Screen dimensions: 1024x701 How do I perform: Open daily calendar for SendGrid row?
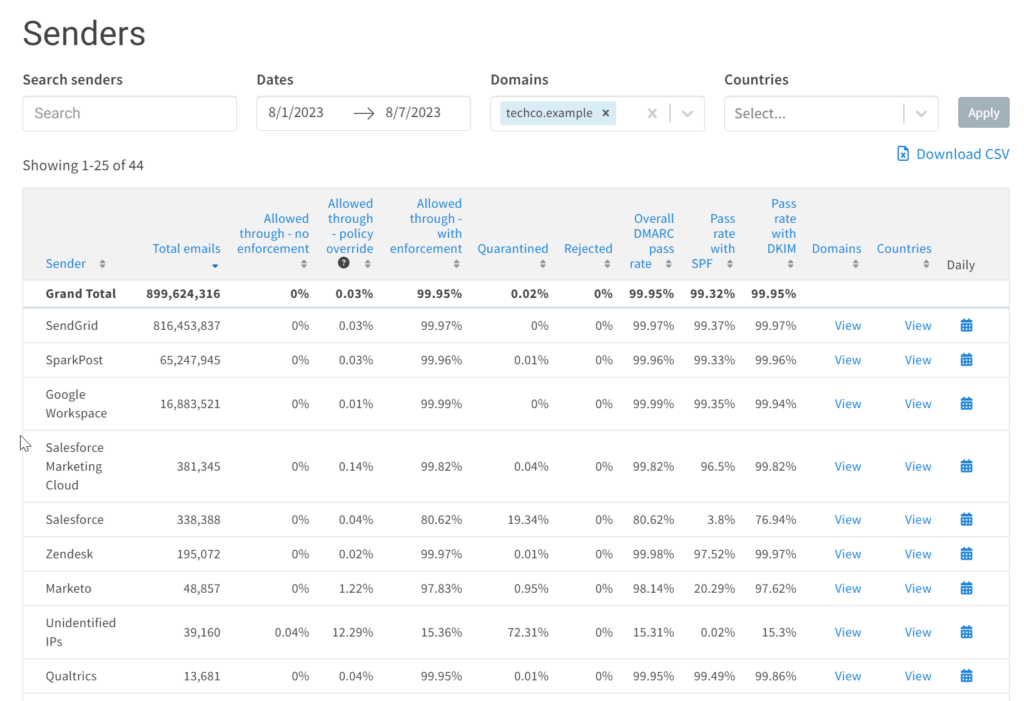point(967,325)
